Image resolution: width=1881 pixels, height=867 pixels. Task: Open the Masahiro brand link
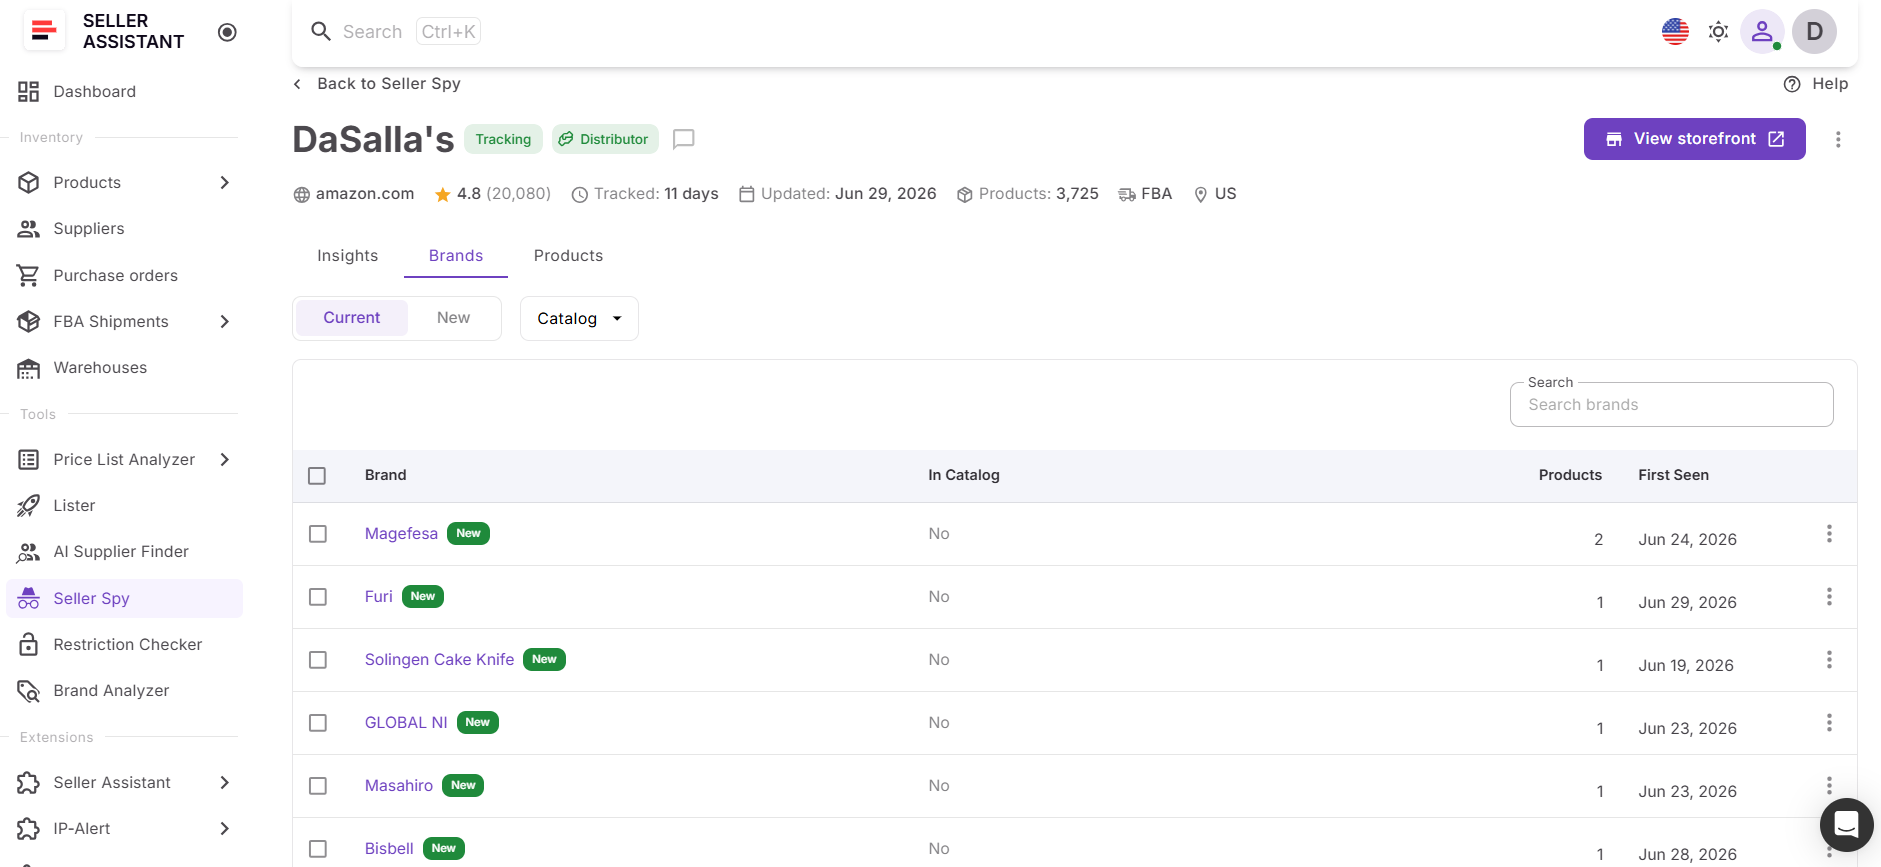(x=398, y=786)
